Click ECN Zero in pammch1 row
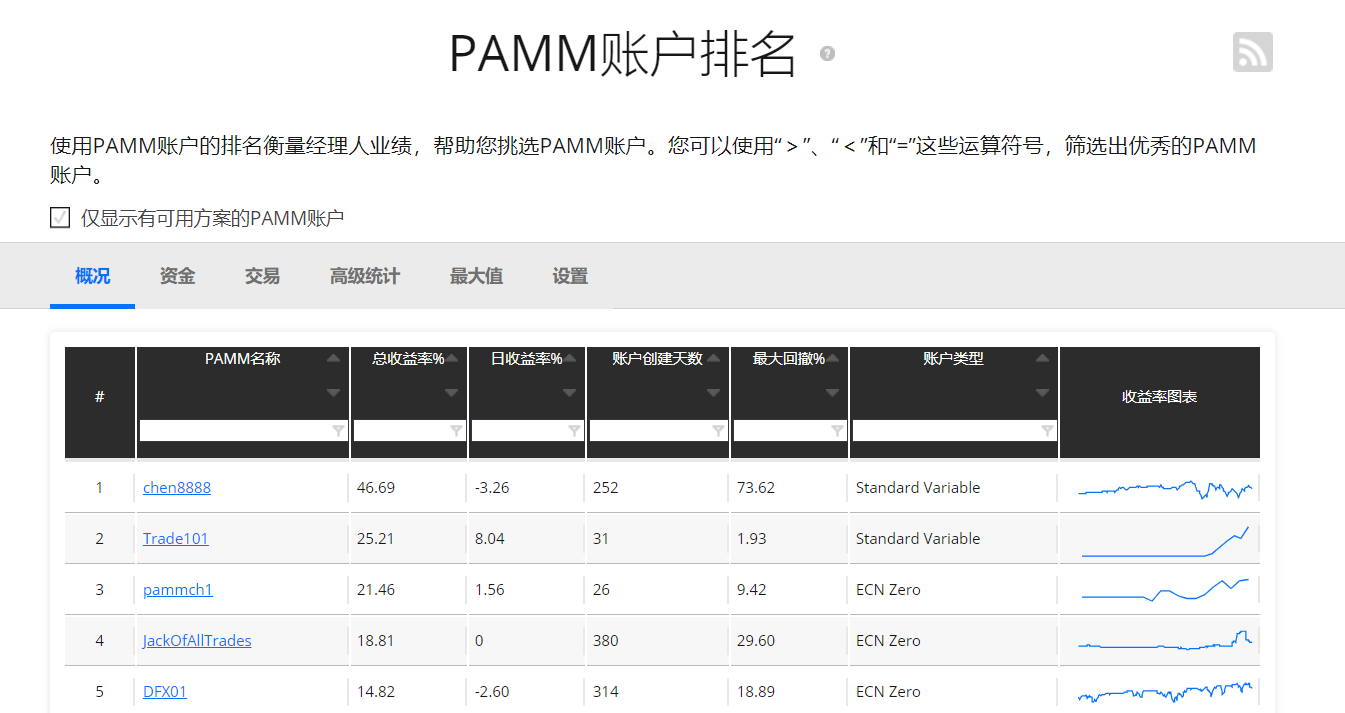Image resolution: width=1345 pixels, height=713 pixels. pos(888,590)
